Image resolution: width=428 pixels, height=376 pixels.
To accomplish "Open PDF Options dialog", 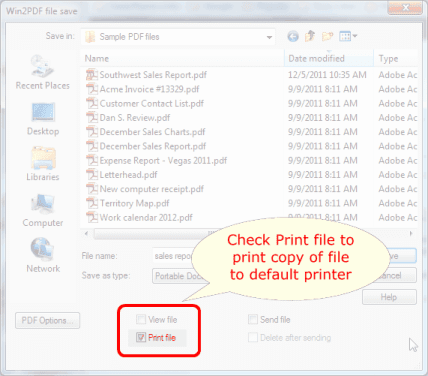I will click(x=47, y=320).
